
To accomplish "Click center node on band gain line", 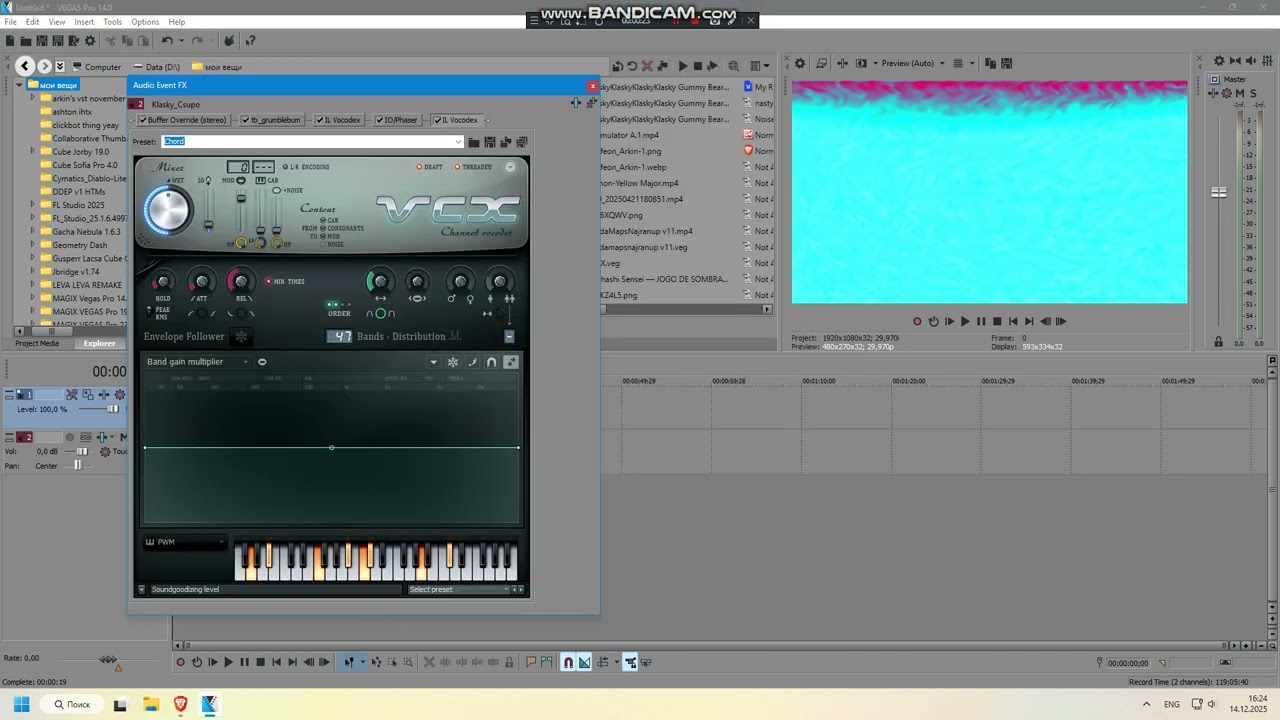I will tap(331, 447).
